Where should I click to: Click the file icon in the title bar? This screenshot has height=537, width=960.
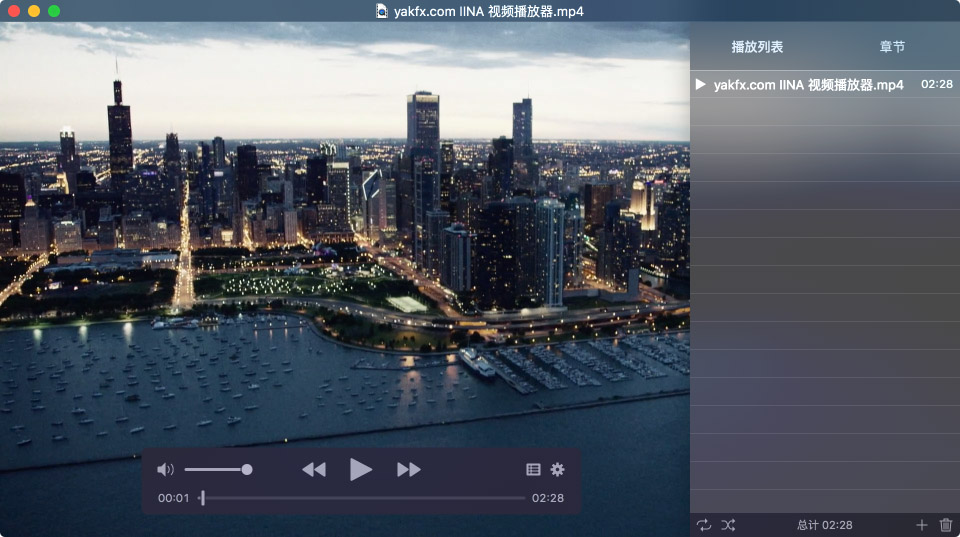click(381, 11)
